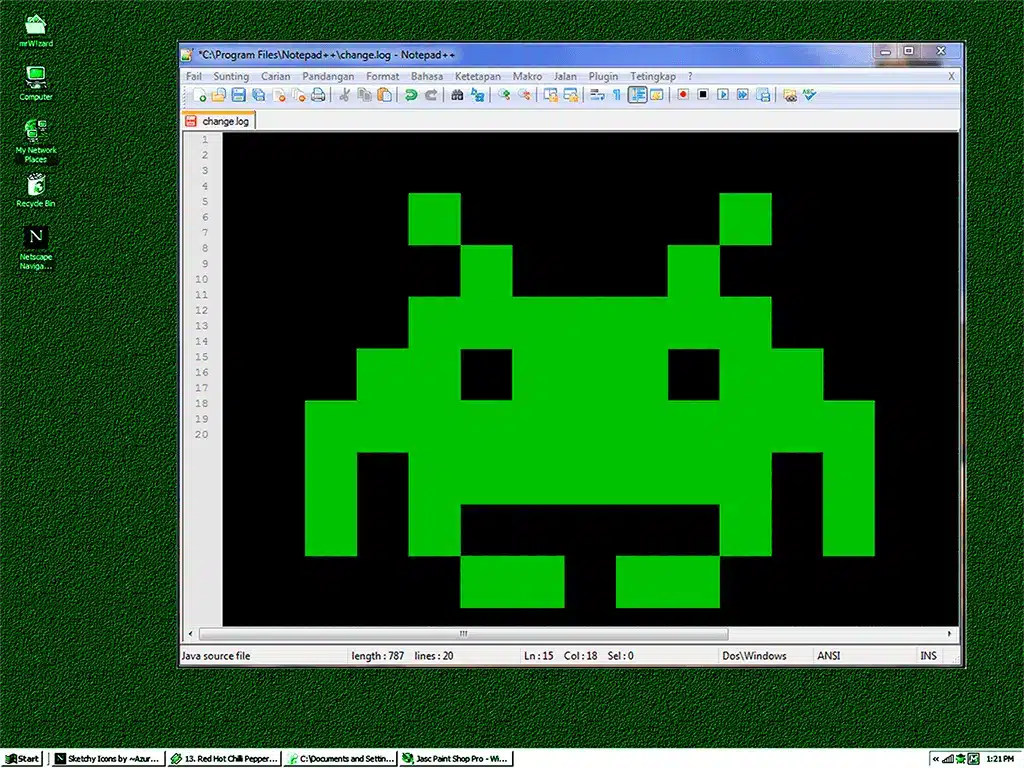
Task: Open the Carian menu
Action: [x=276, y=76]
